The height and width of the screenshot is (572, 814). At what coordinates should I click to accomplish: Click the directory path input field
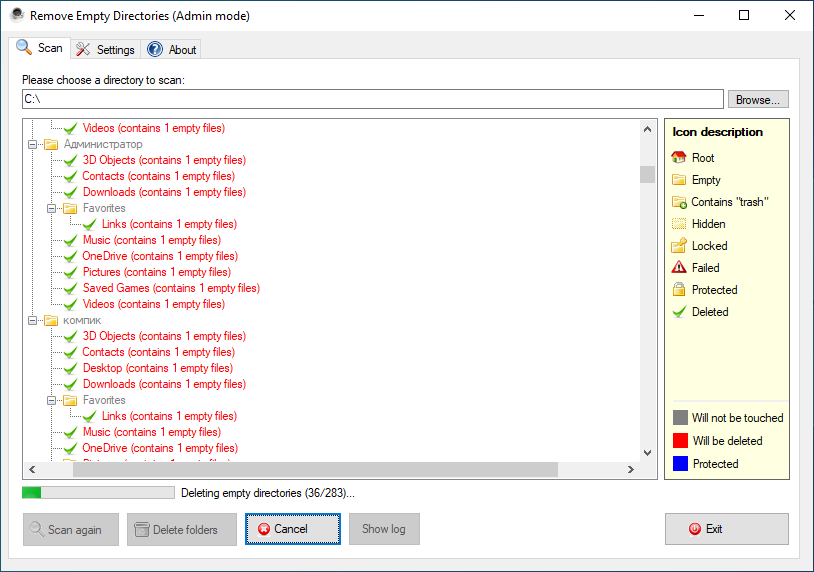point(372,99)
